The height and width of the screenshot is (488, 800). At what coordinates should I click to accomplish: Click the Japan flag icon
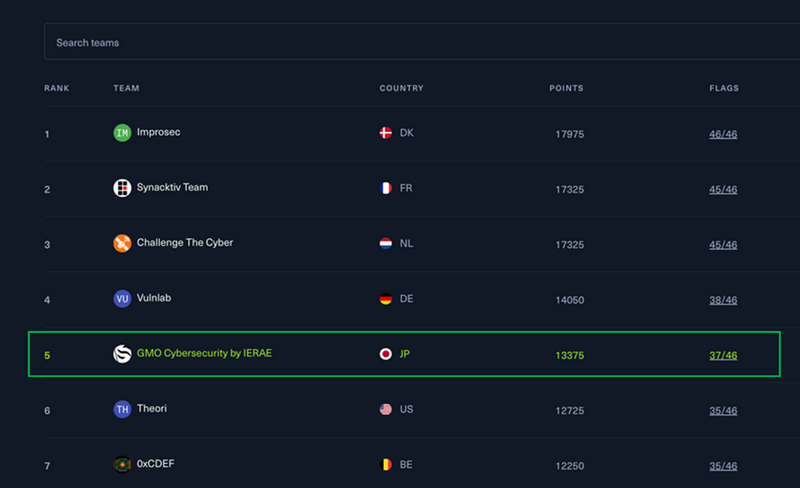[386, 354]
